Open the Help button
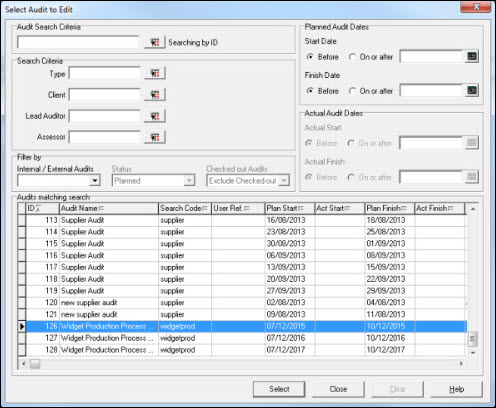Image resolution: width=496 pixels, height=408 pixels. (x=456, y=389)
